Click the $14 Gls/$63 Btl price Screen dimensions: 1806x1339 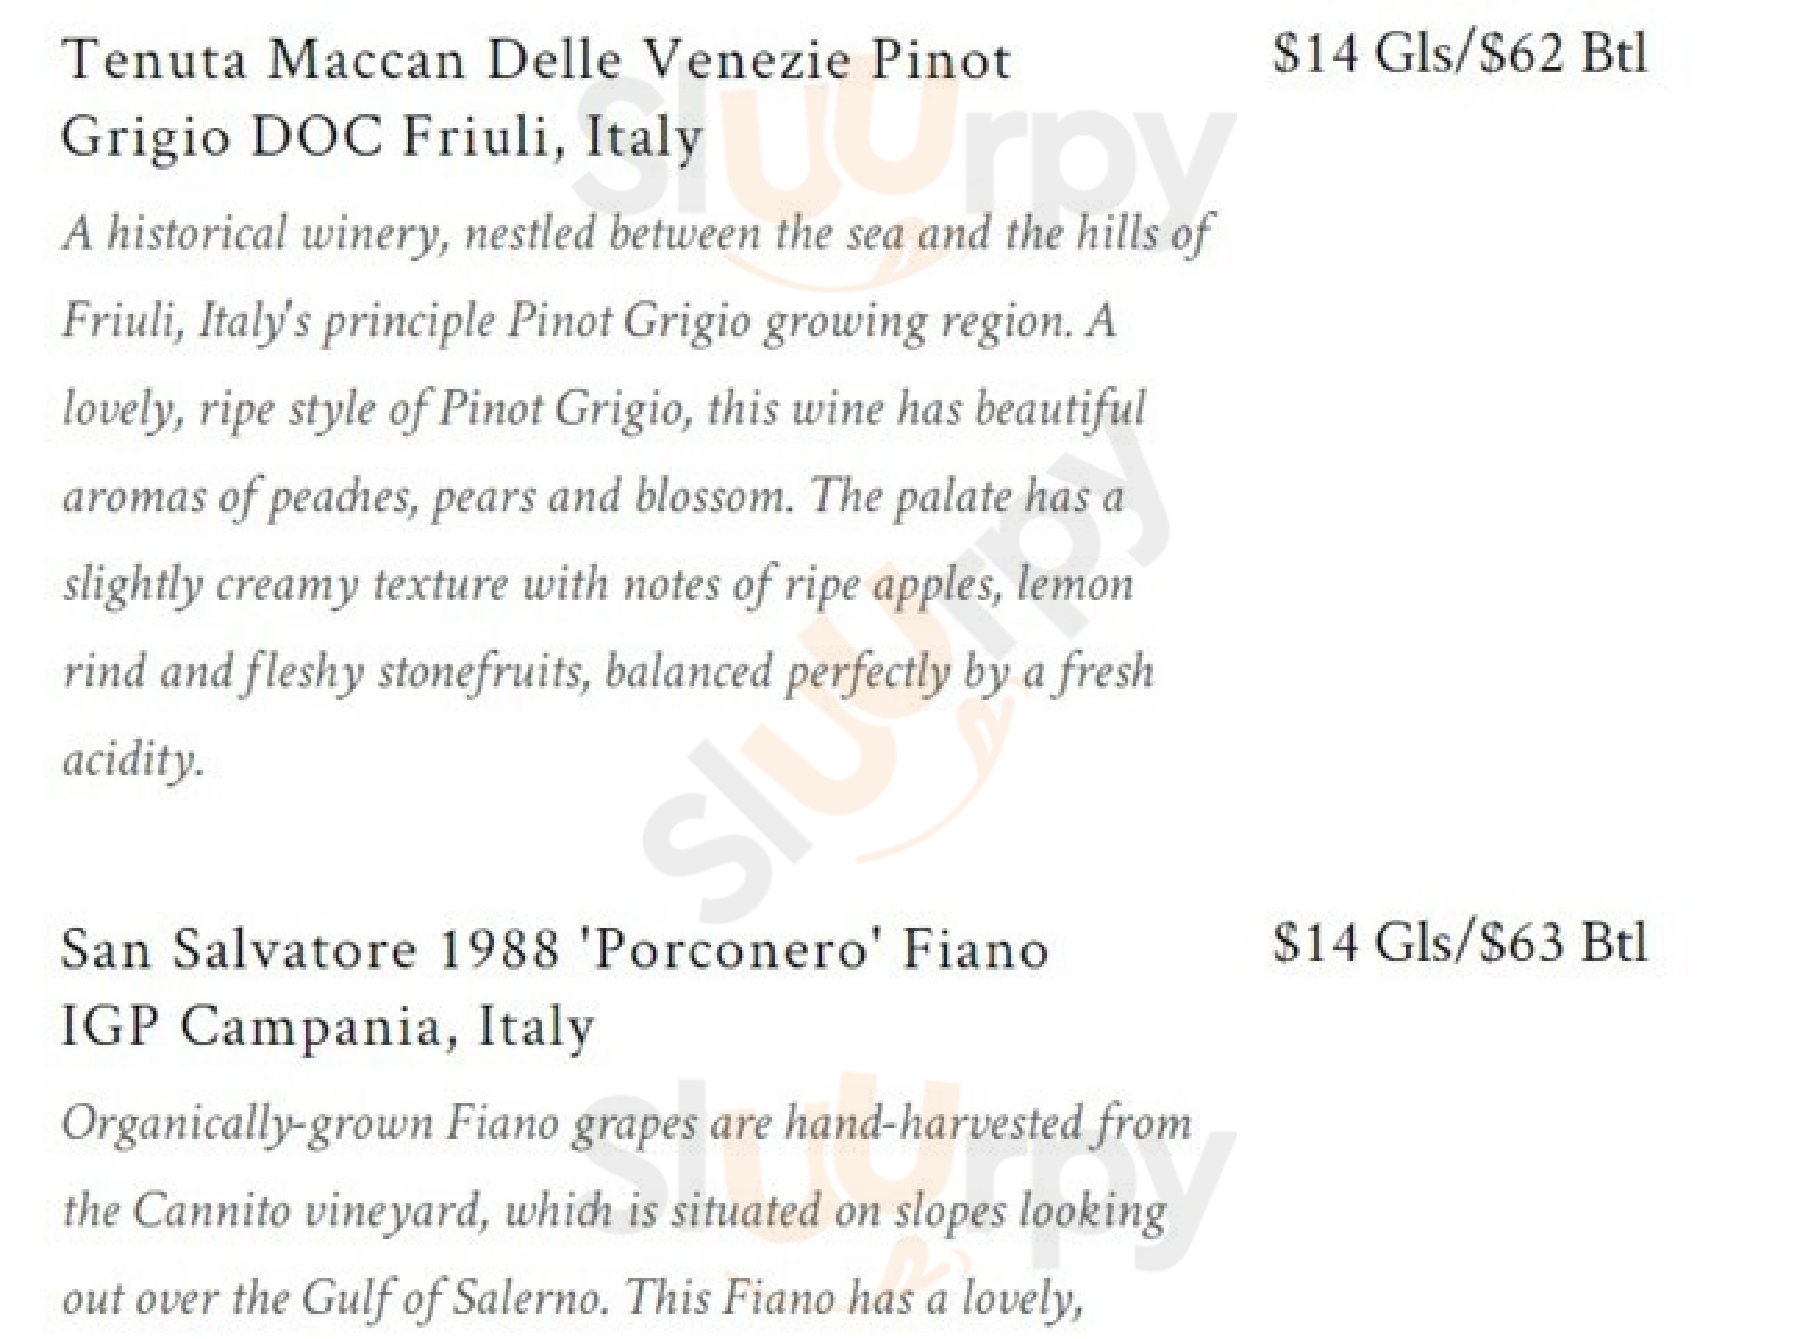coord(1459,942)
